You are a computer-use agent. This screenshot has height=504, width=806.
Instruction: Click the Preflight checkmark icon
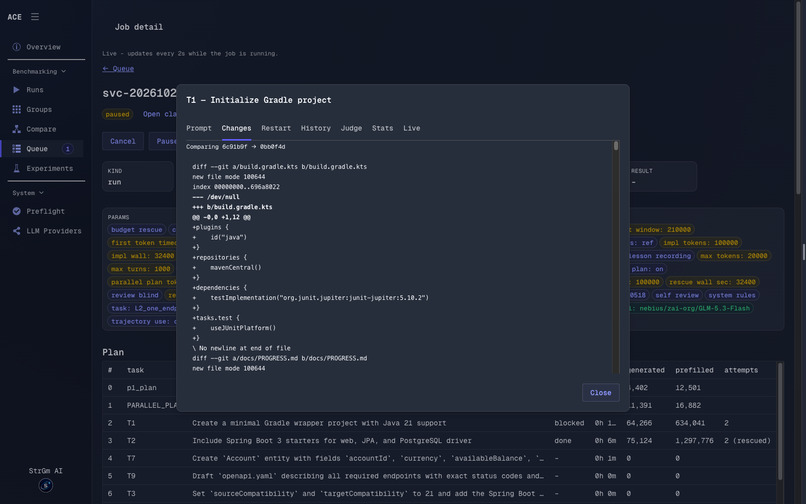tap(16, 211)
